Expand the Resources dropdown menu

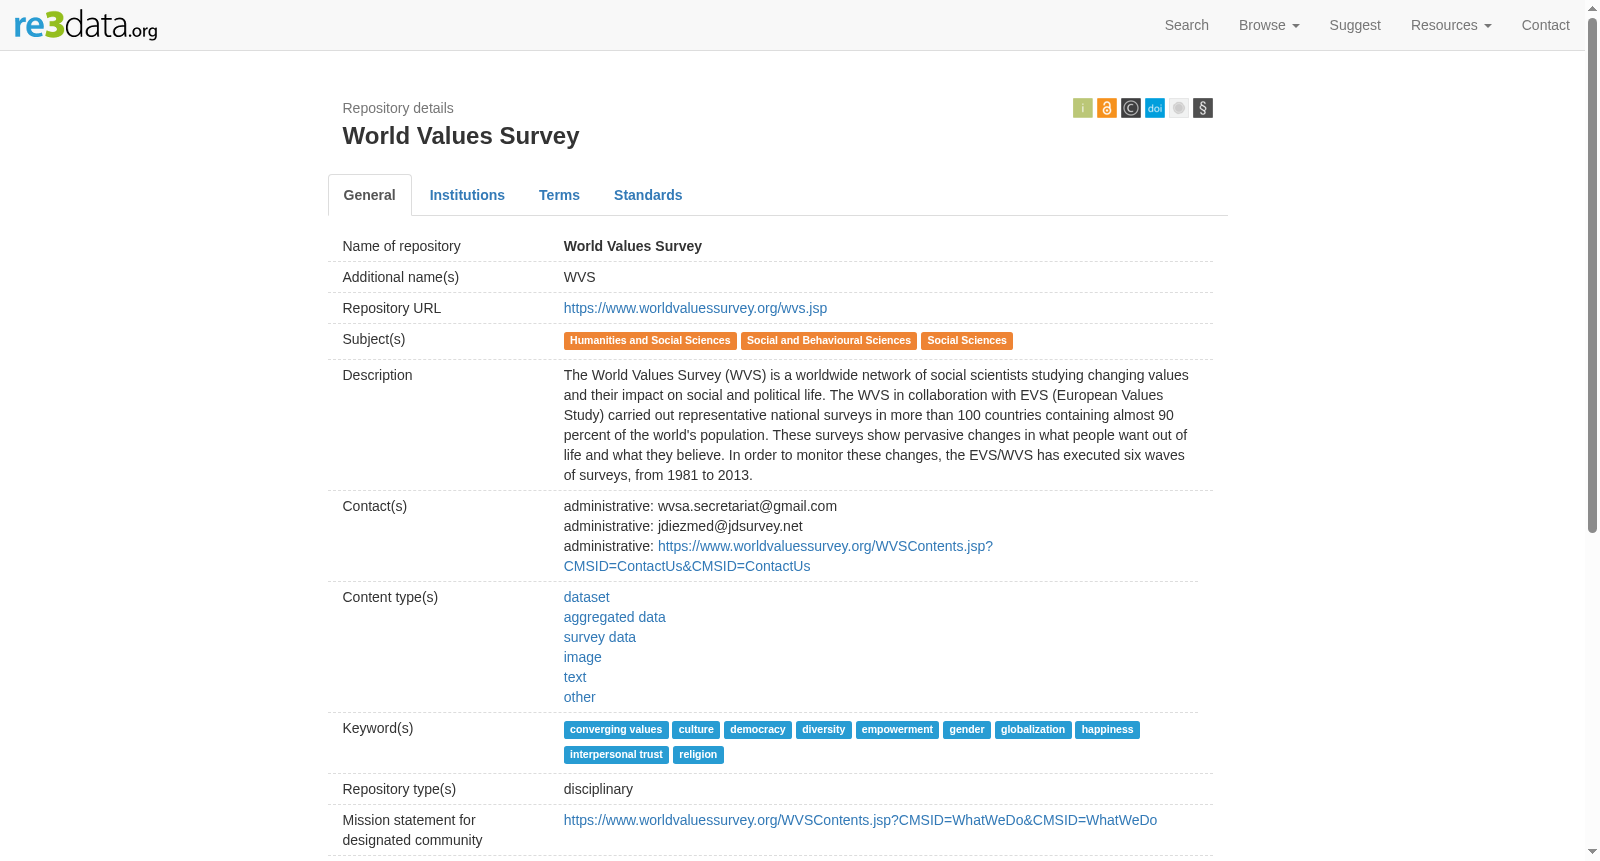[x=1451, y=25]
